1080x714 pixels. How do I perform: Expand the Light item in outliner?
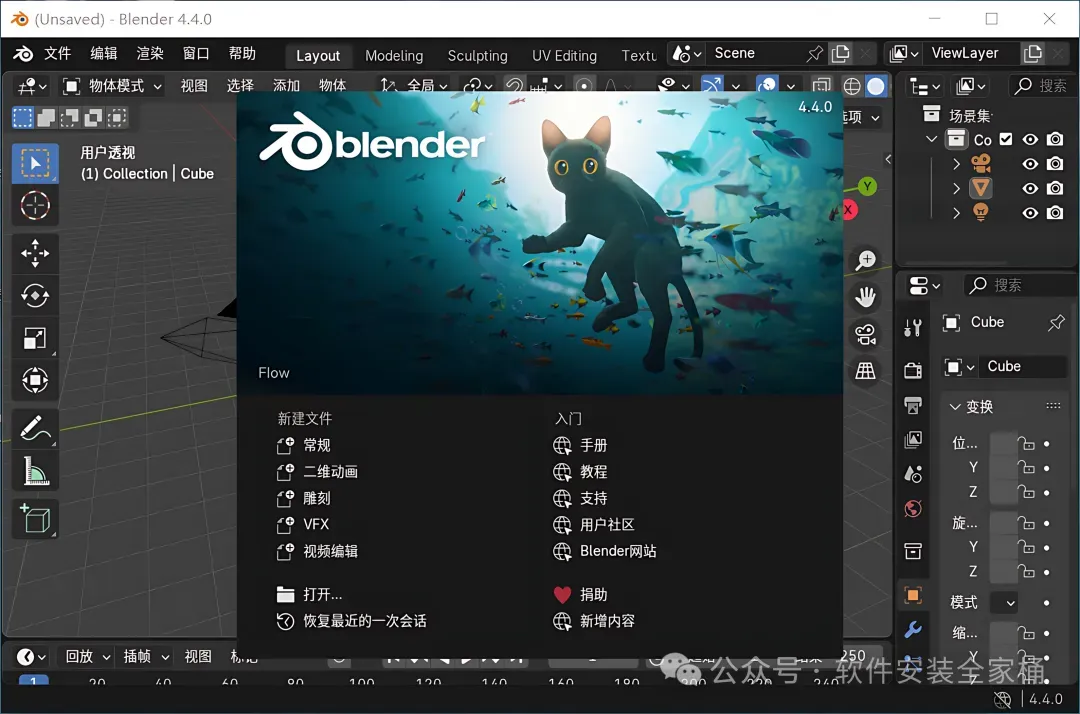pyautogui.click(x=956, y=213)
